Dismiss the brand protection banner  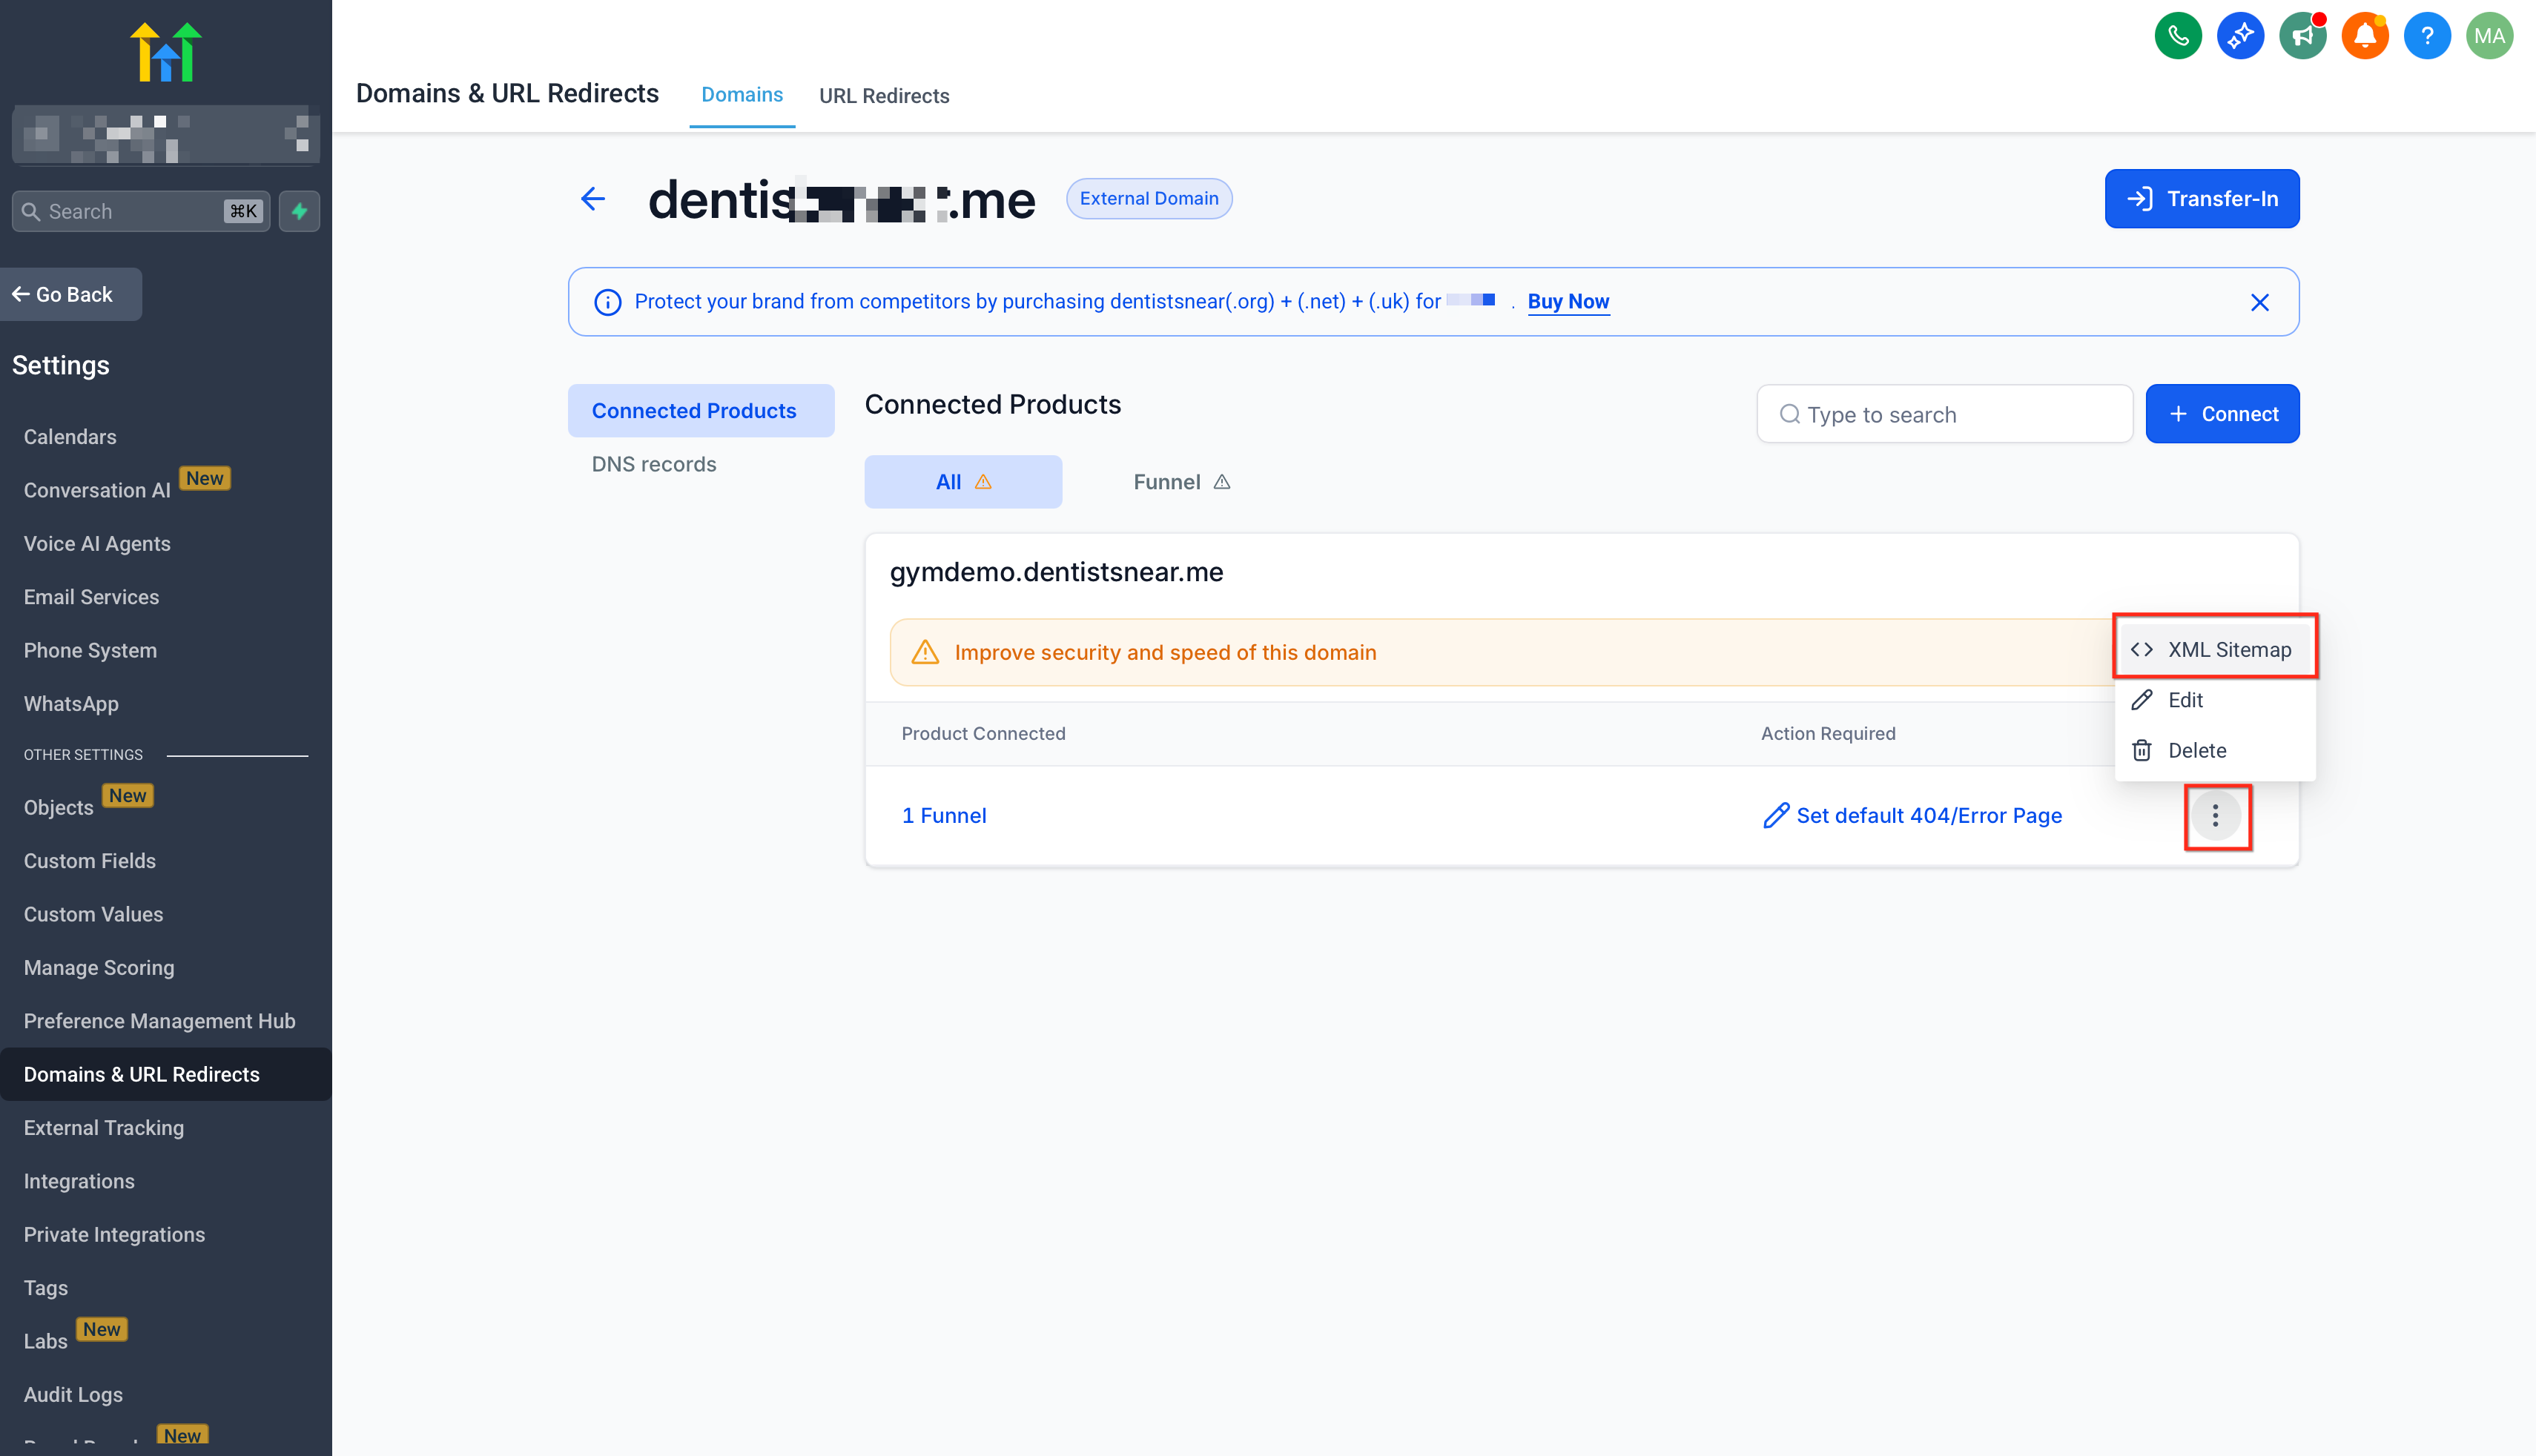point(2259,302)
